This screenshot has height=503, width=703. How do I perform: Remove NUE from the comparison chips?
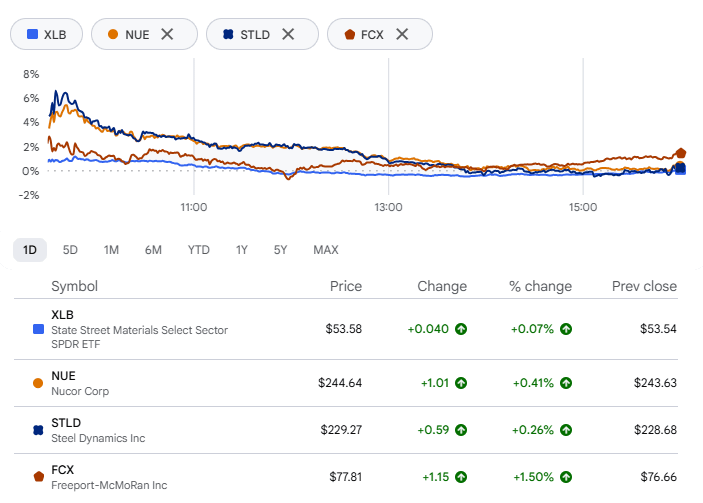(x=167, y=34)
